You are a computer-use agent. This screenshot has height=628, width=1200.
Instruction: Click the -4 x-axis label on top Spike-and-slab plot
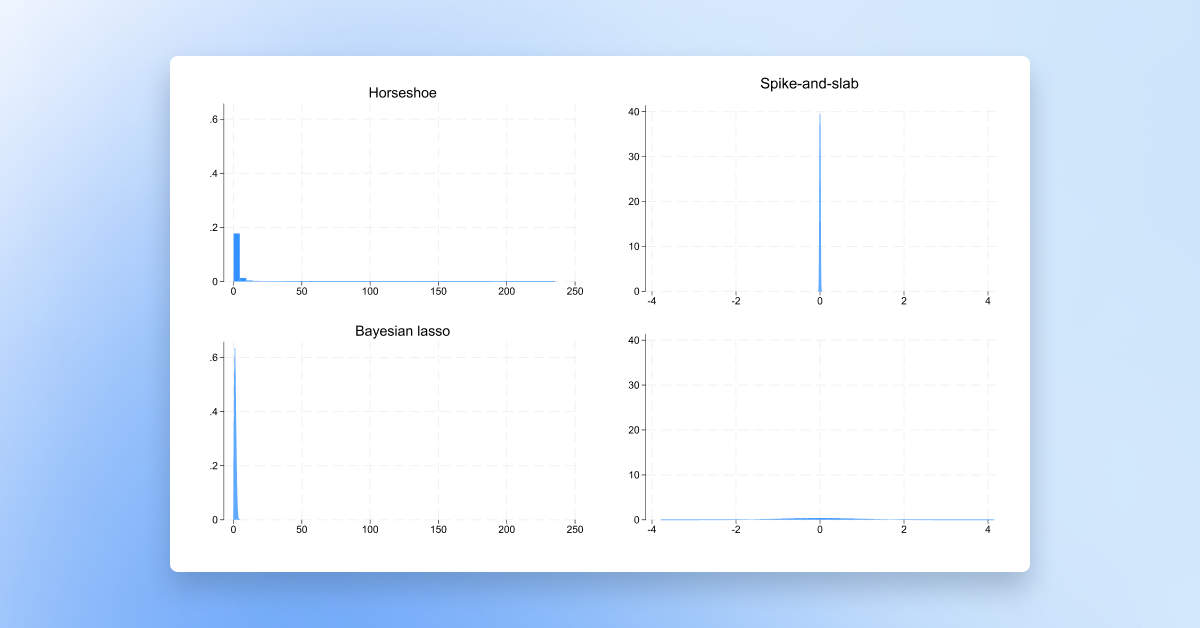pos(651,301)
